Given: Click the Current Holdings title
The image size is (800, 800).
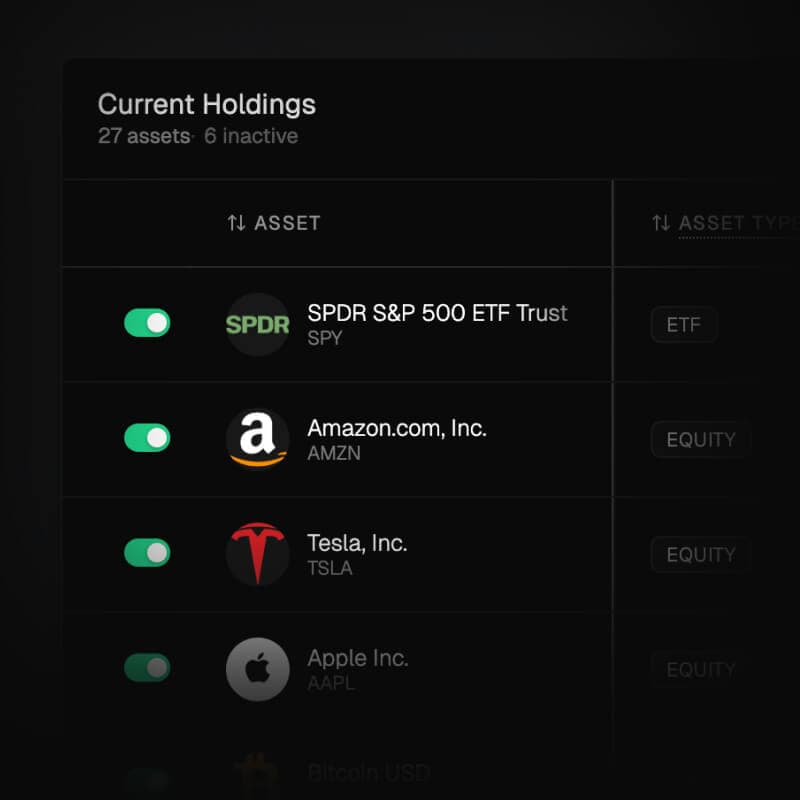Looking at the screenshot, I should (206, 104).
